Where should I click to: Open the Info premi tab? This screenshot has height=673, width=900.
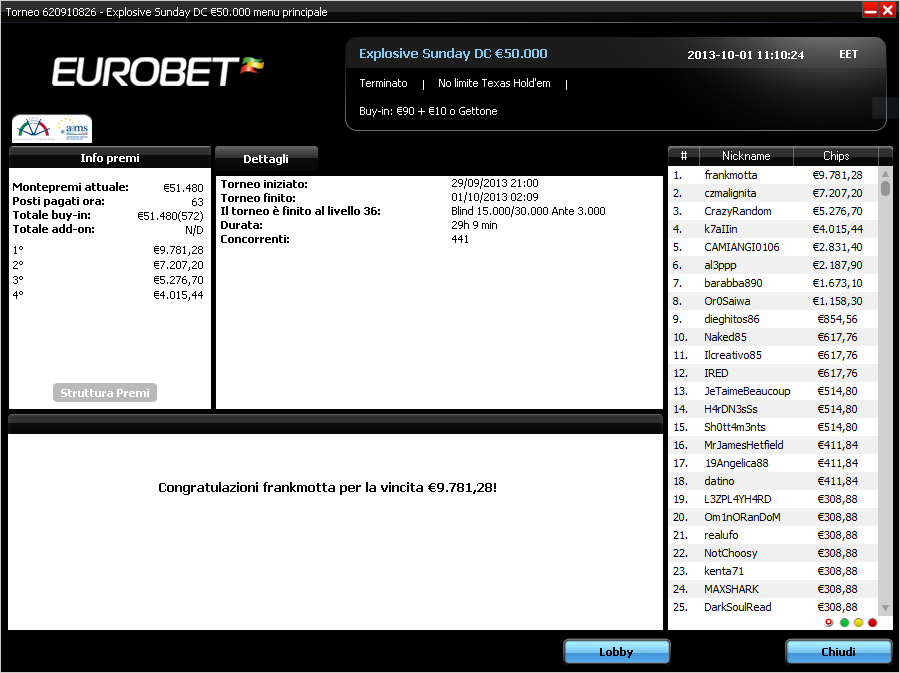click(x=110, y=158)
